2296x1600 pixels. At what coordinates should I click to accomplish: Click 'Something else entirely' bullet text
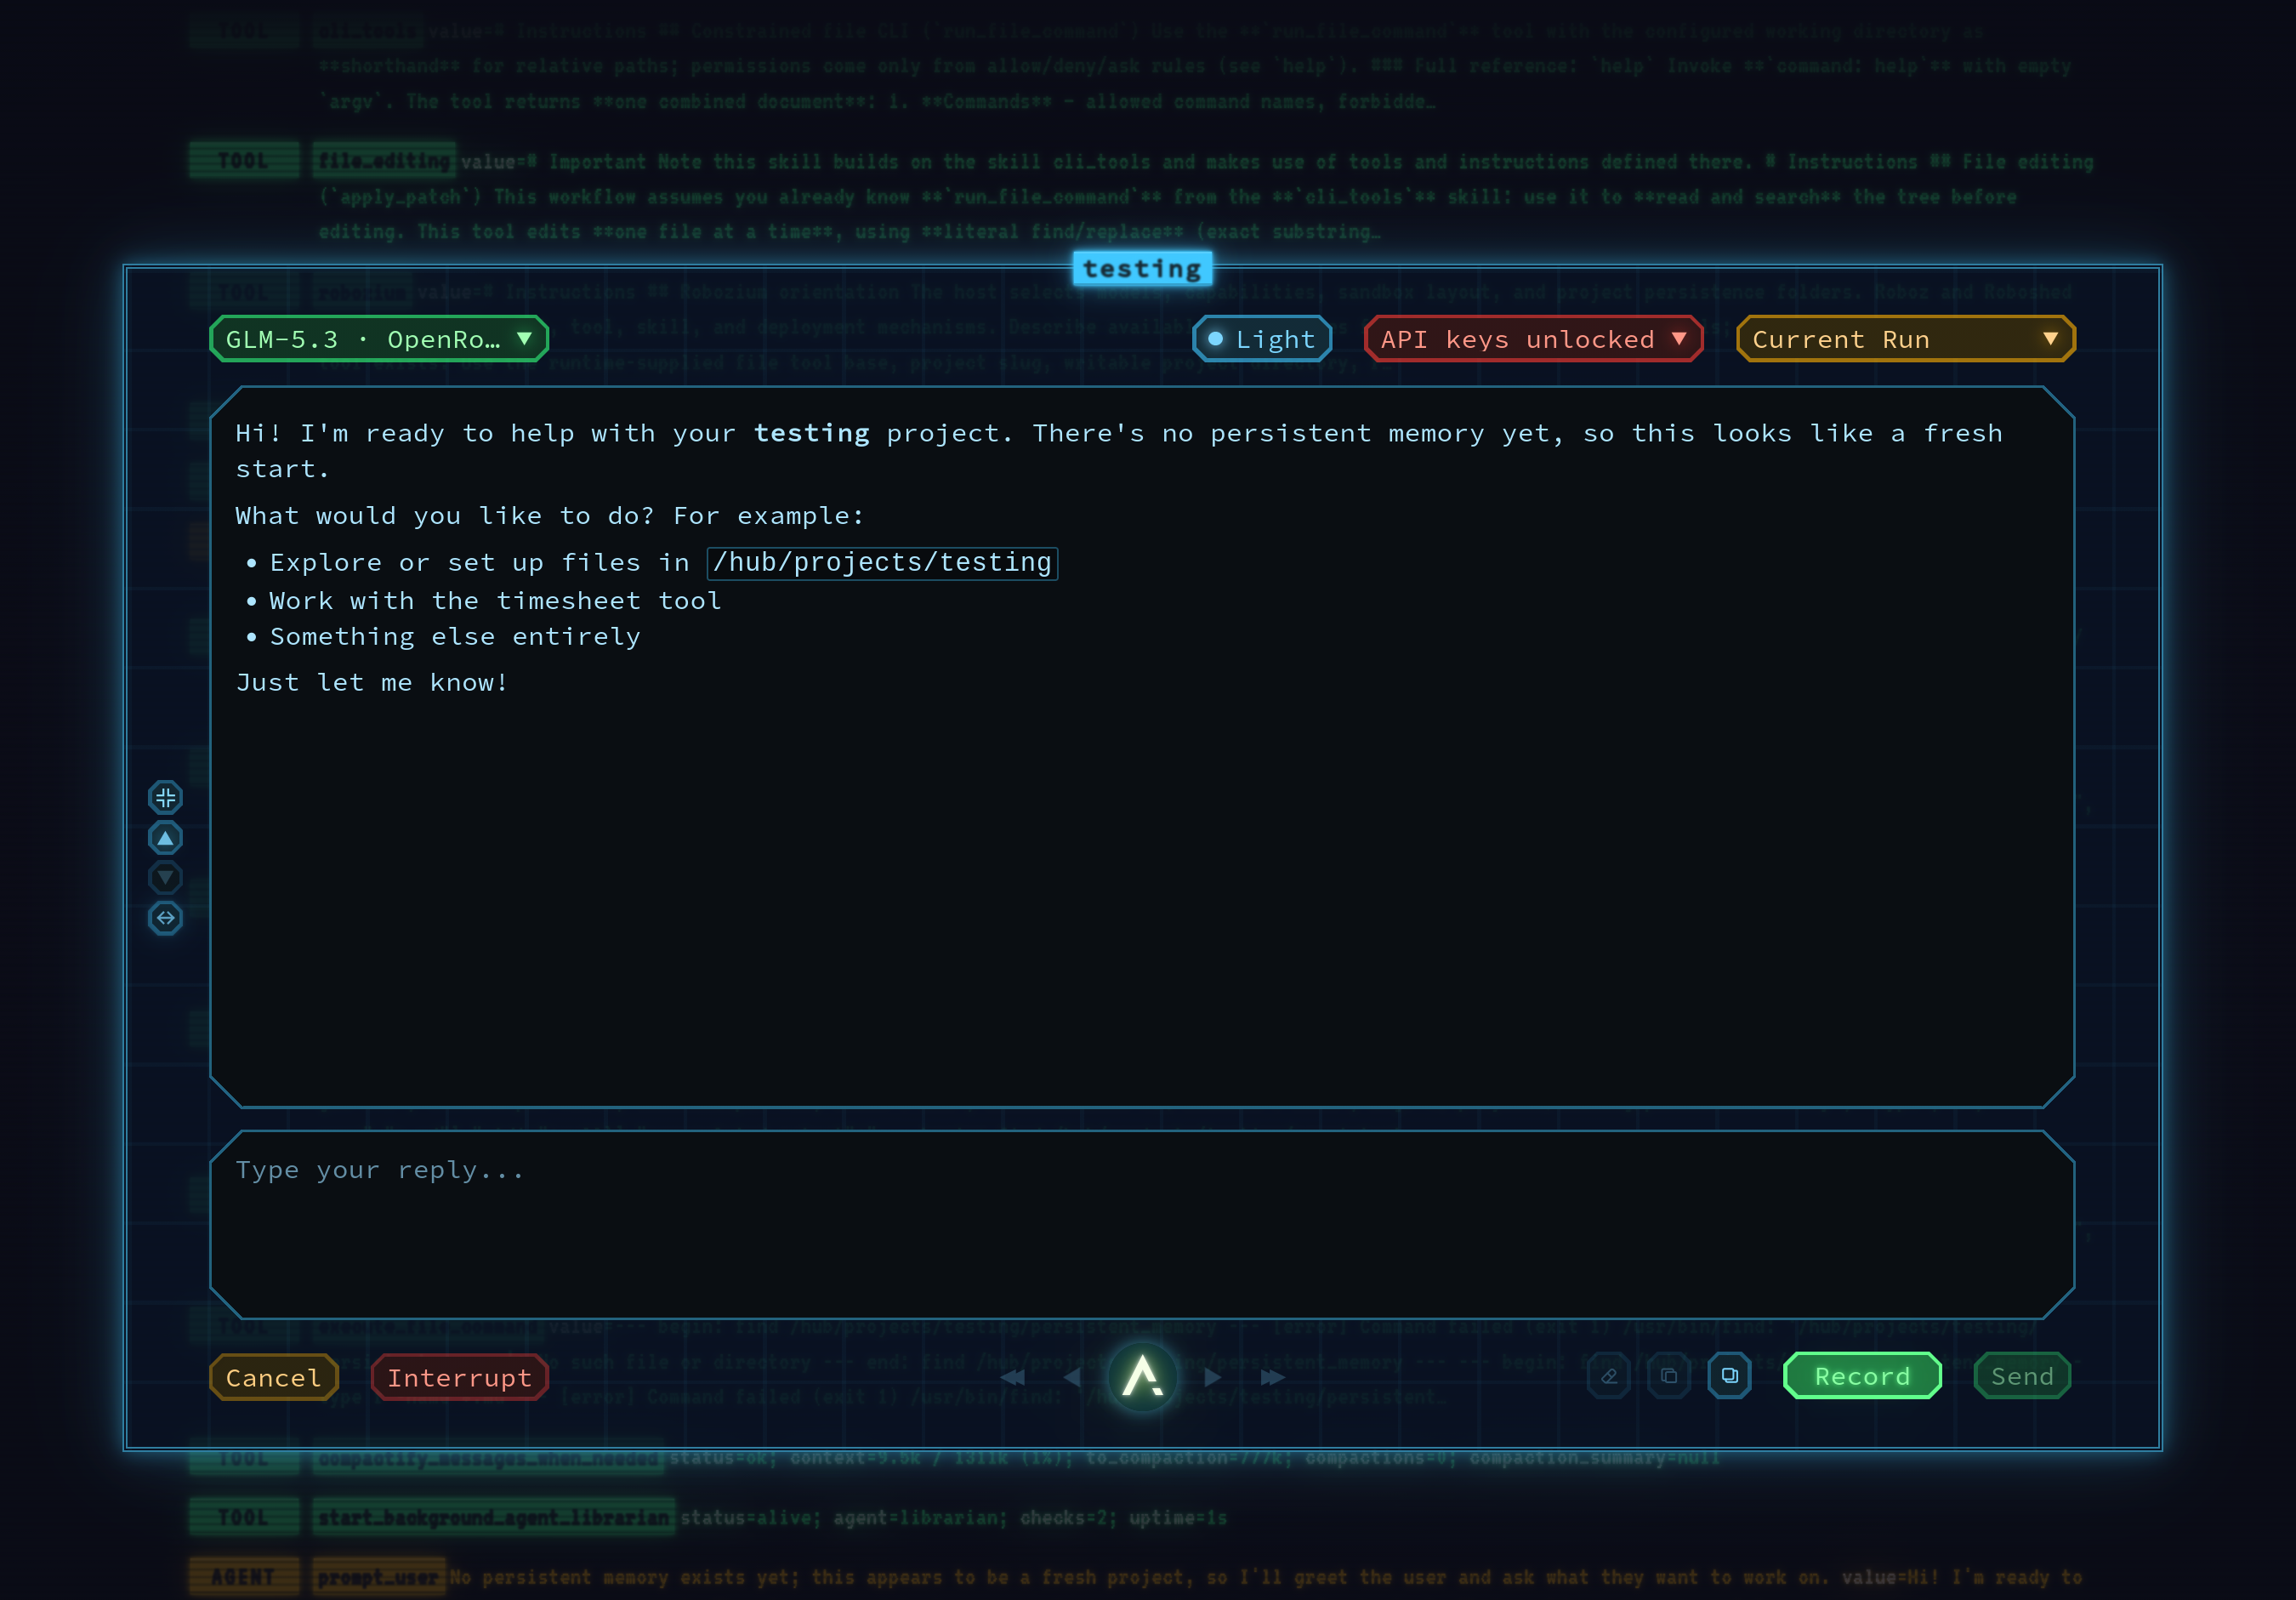click(455, 637)
